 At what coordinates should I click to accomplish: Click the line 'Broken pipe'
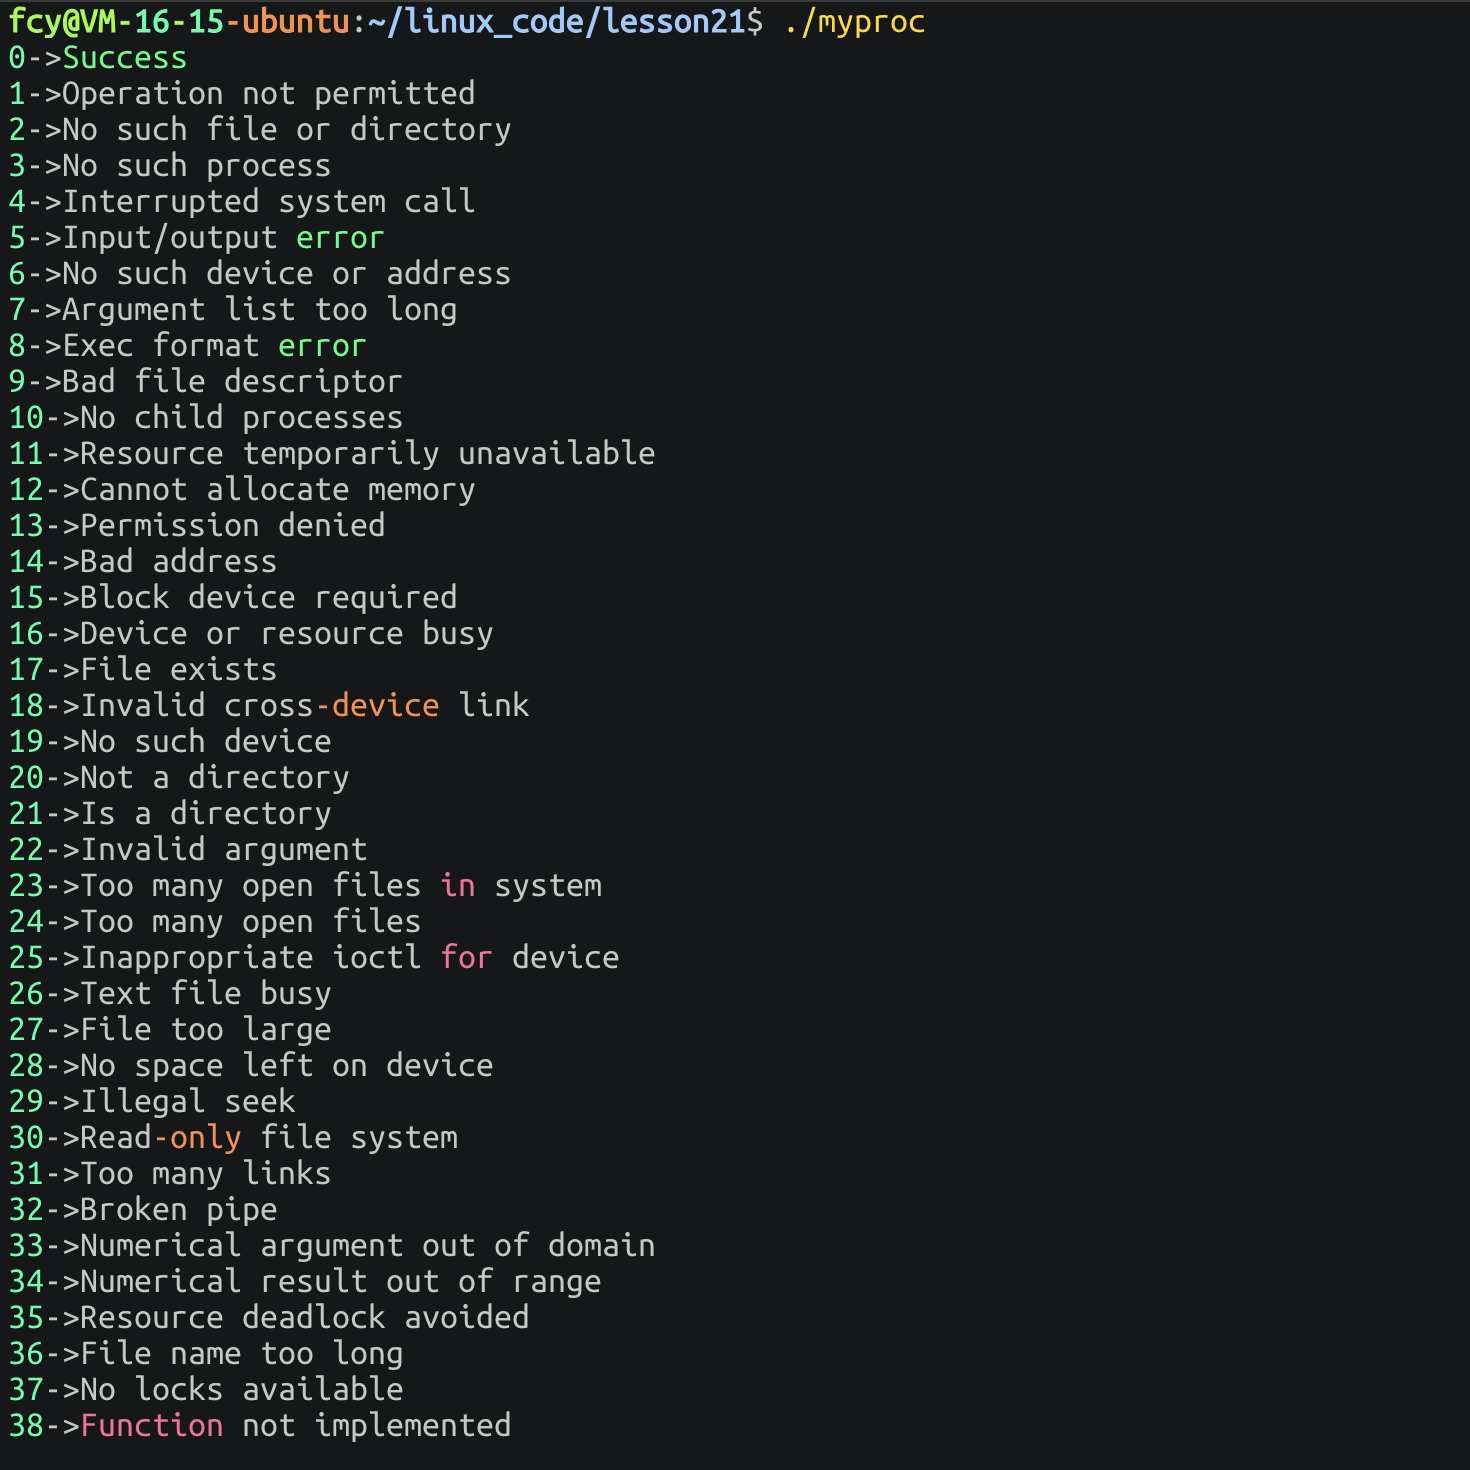(179, 1210)
